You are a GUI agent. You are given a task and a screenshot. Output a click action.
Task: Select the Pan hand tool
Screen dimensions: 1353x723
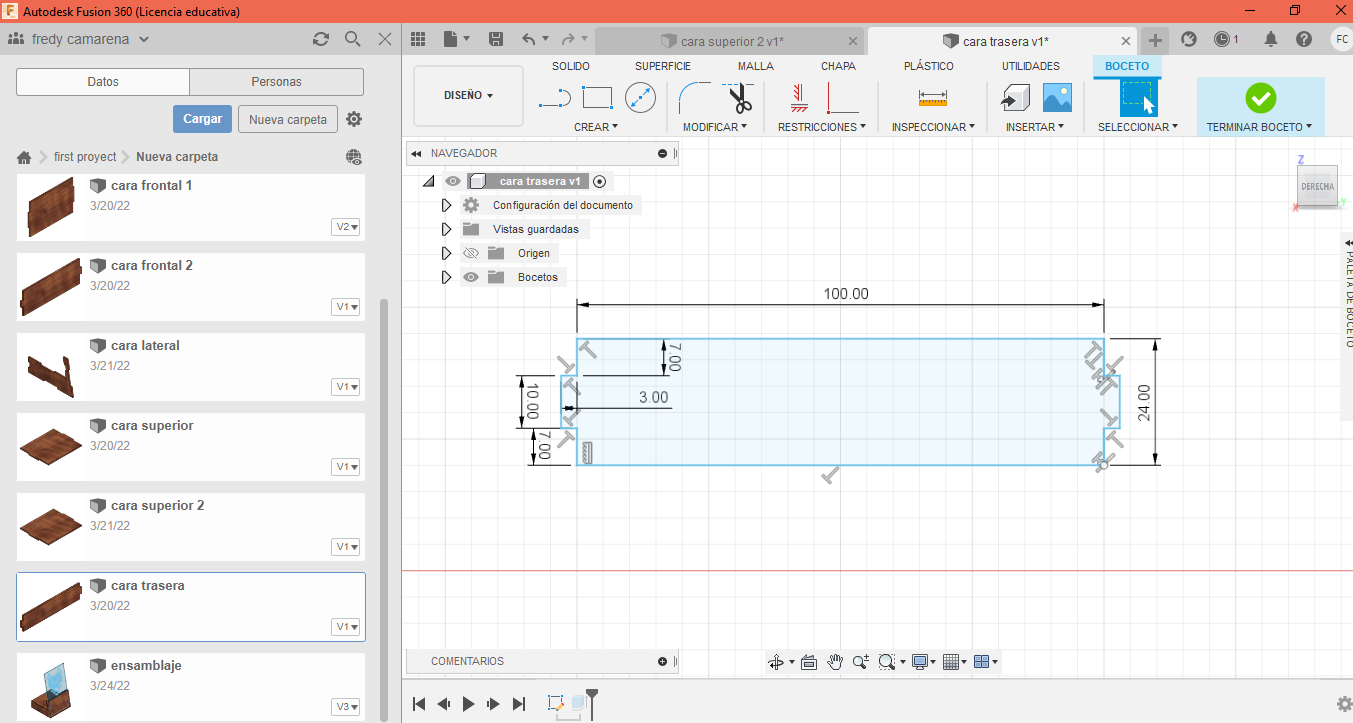pyautogui.click(x=835, y=662)
